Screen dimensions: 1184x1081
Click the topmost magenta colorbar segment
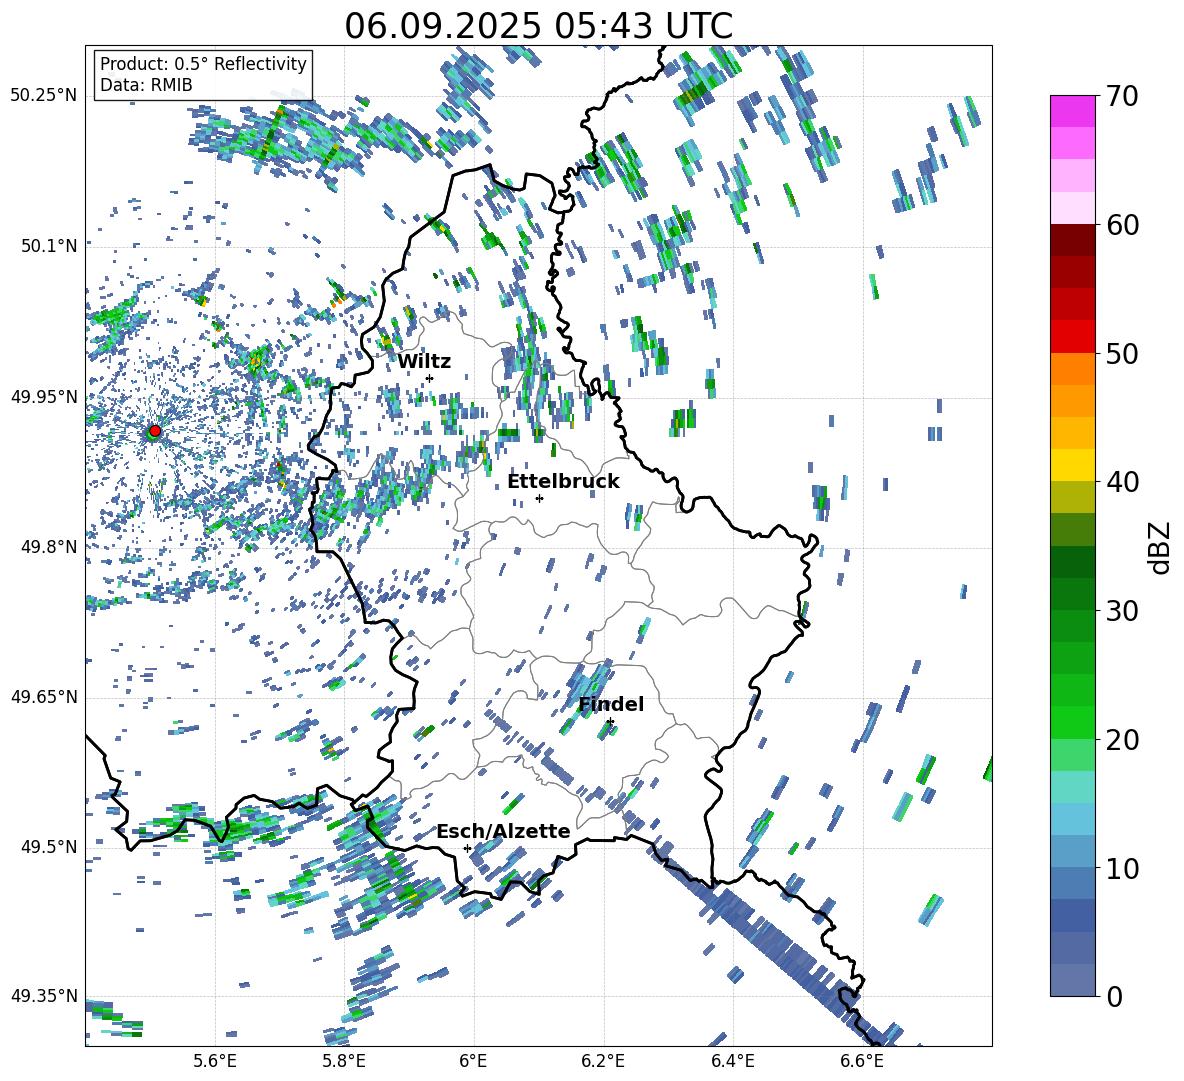coord(1072,112)
